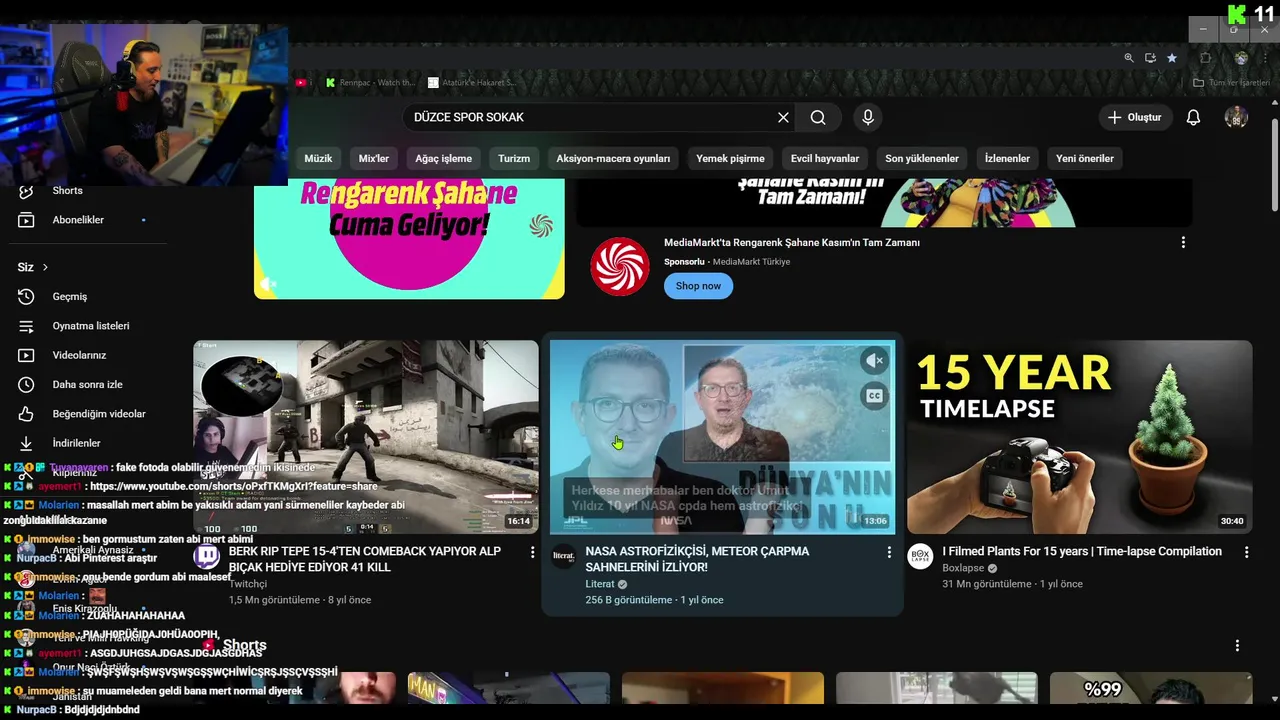Viewport: 1280px width, 720px height.
Task: Click the thumbs-up icon beside Beğendiğim videolar
Action: pyautogui.click(x=27, y=414)
